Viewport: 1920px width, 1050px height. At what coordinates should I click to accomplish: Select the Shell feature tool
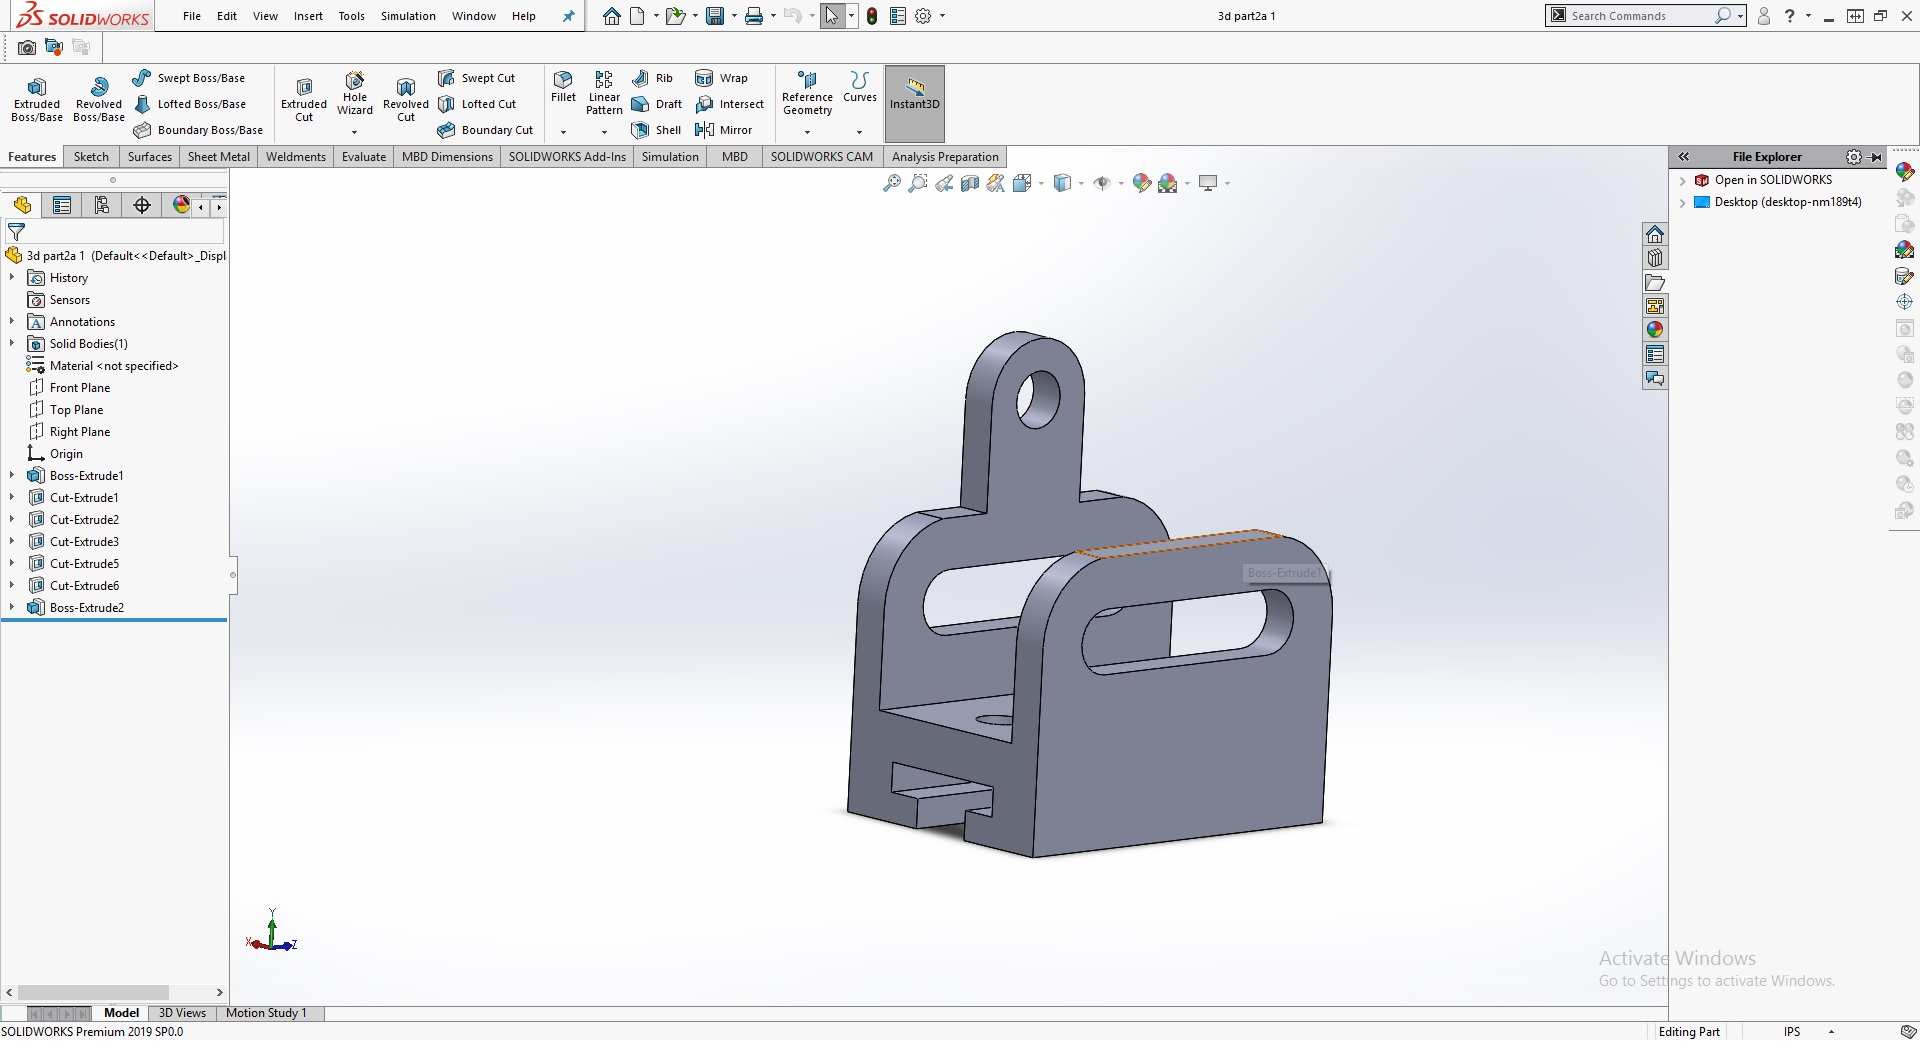coord(656,130)
